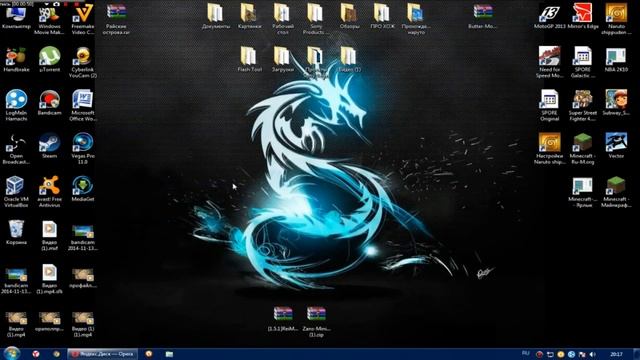
Task: Open Windows Explorer from the taskbar
Action: click(x=169, y=354)
